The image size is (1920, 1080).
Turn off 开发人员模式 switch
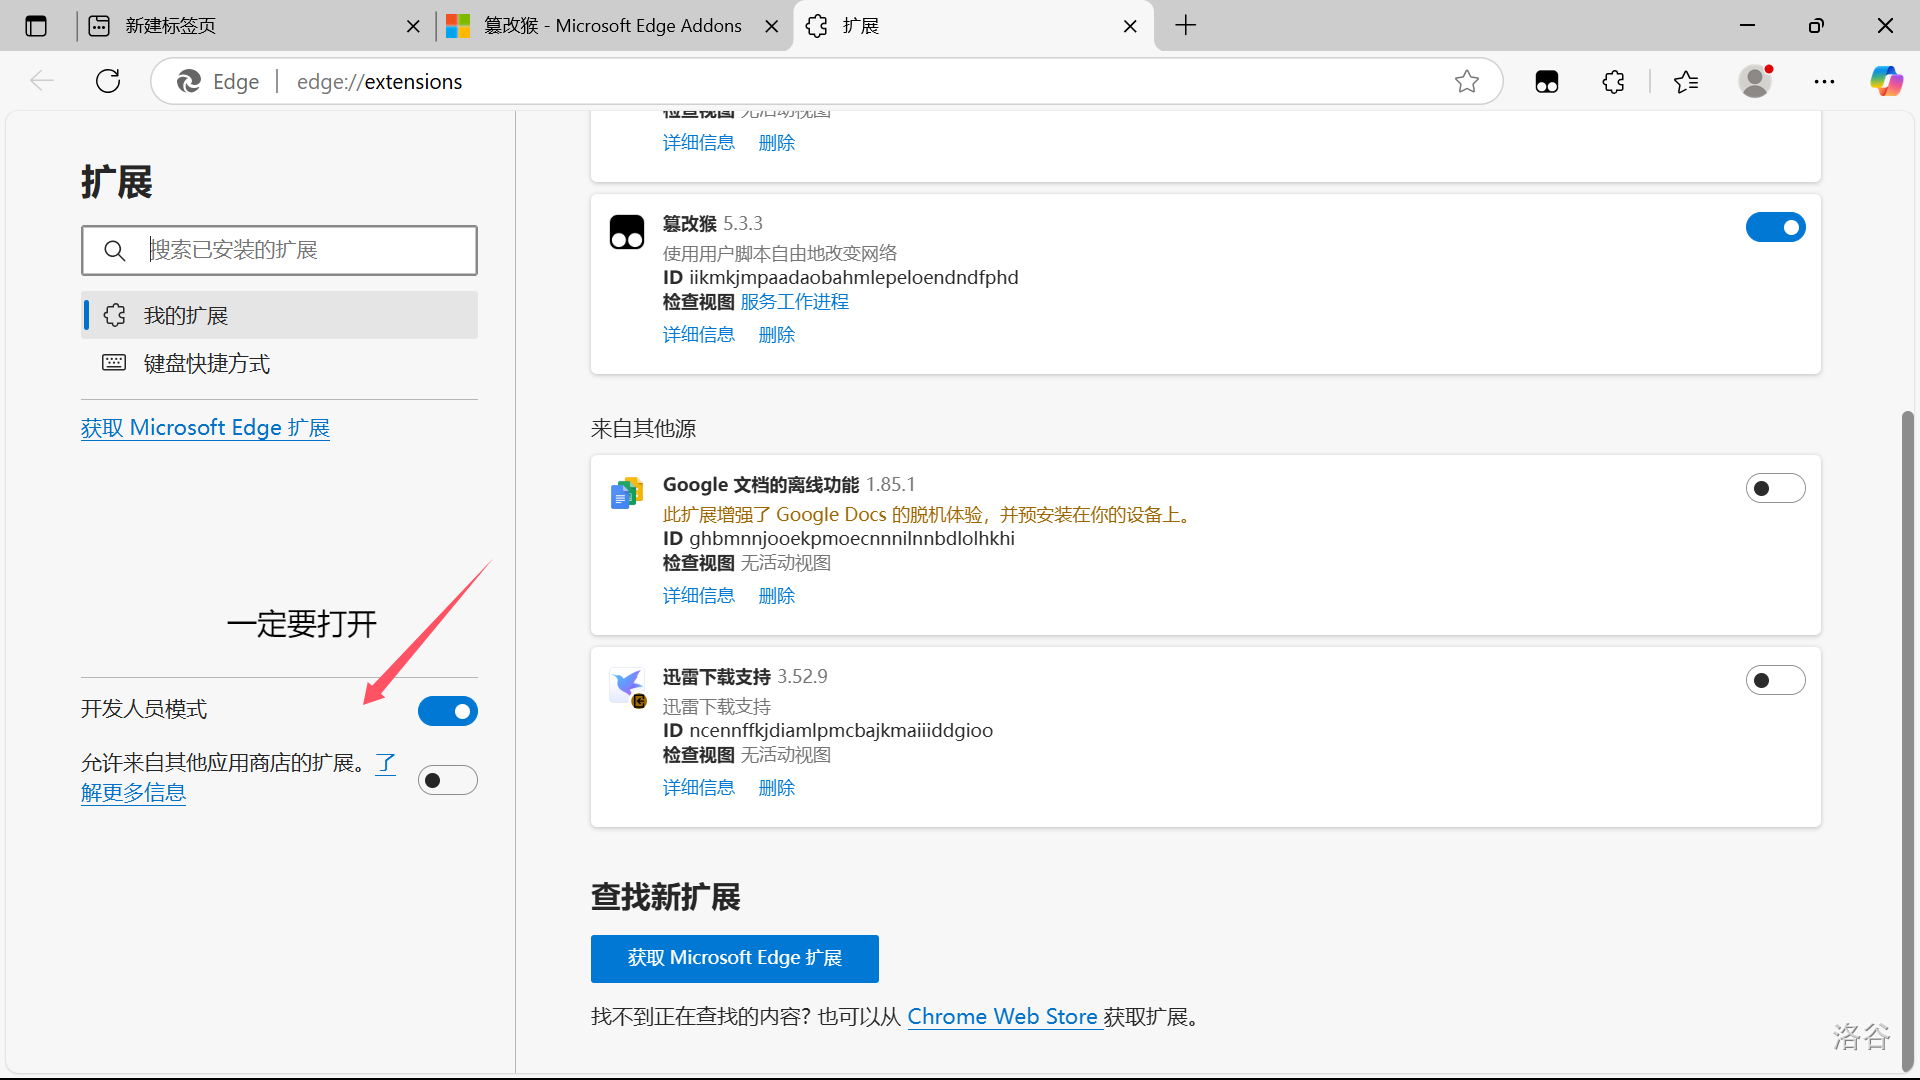tap(447, 712)
